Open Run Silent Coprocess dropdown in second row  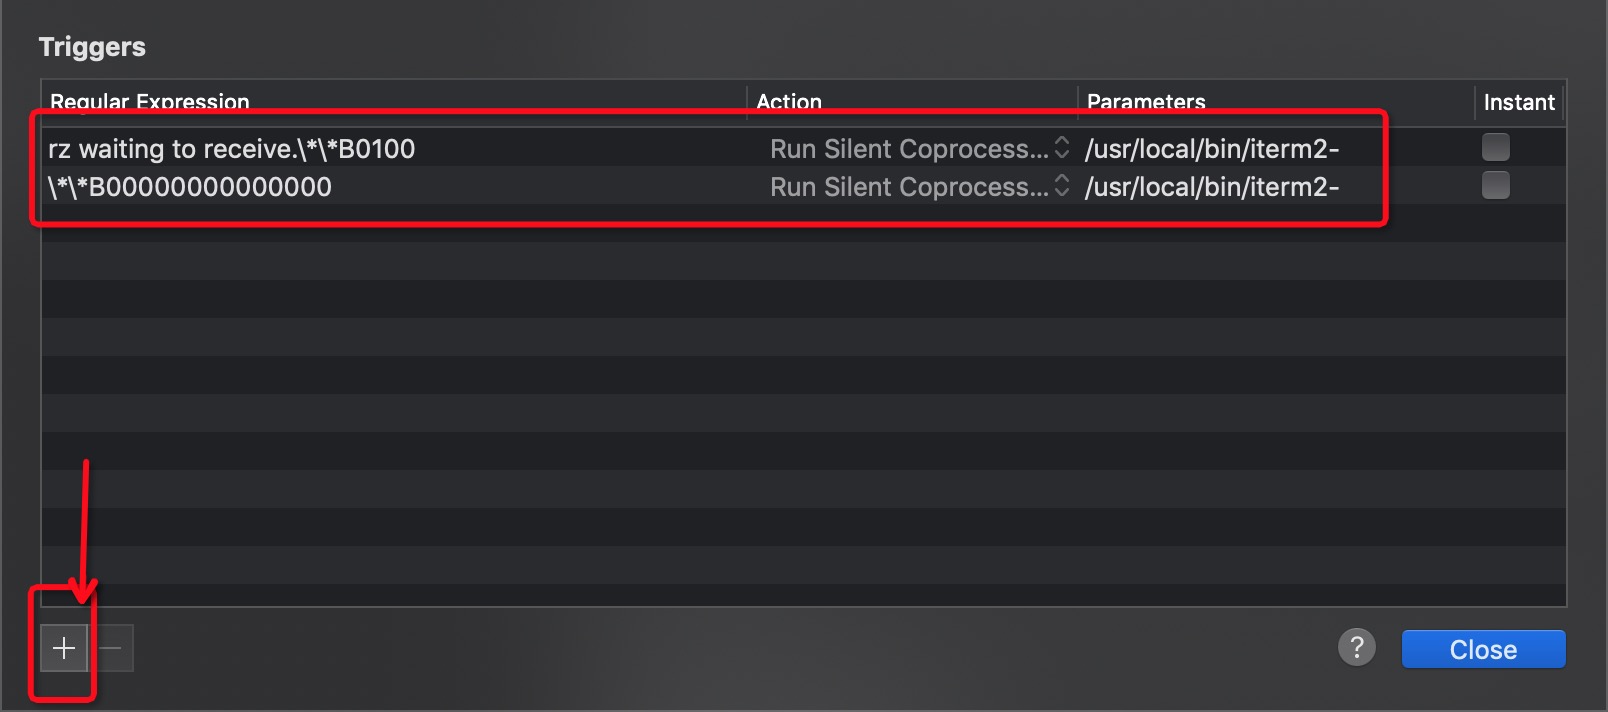908,187
